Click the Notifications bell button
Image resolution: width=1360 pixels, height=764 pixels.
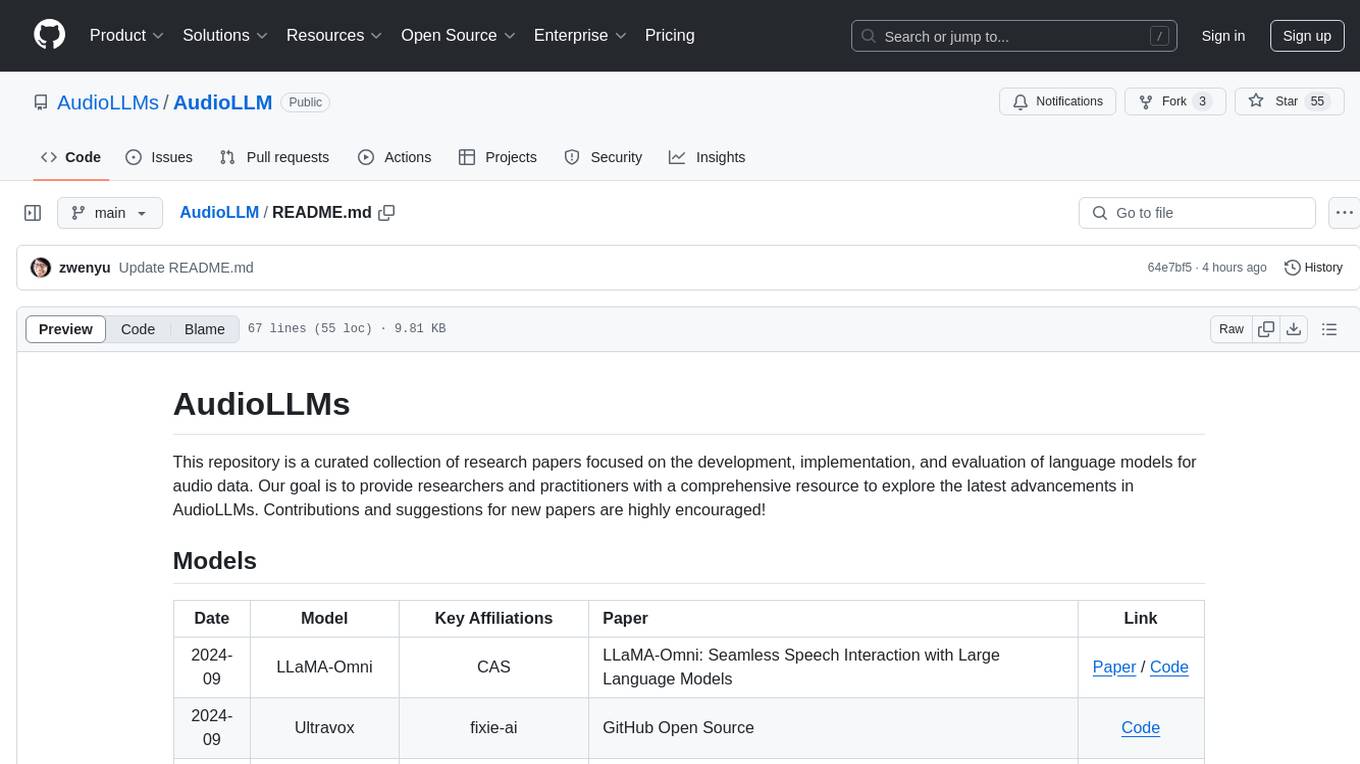point(1058,102)
